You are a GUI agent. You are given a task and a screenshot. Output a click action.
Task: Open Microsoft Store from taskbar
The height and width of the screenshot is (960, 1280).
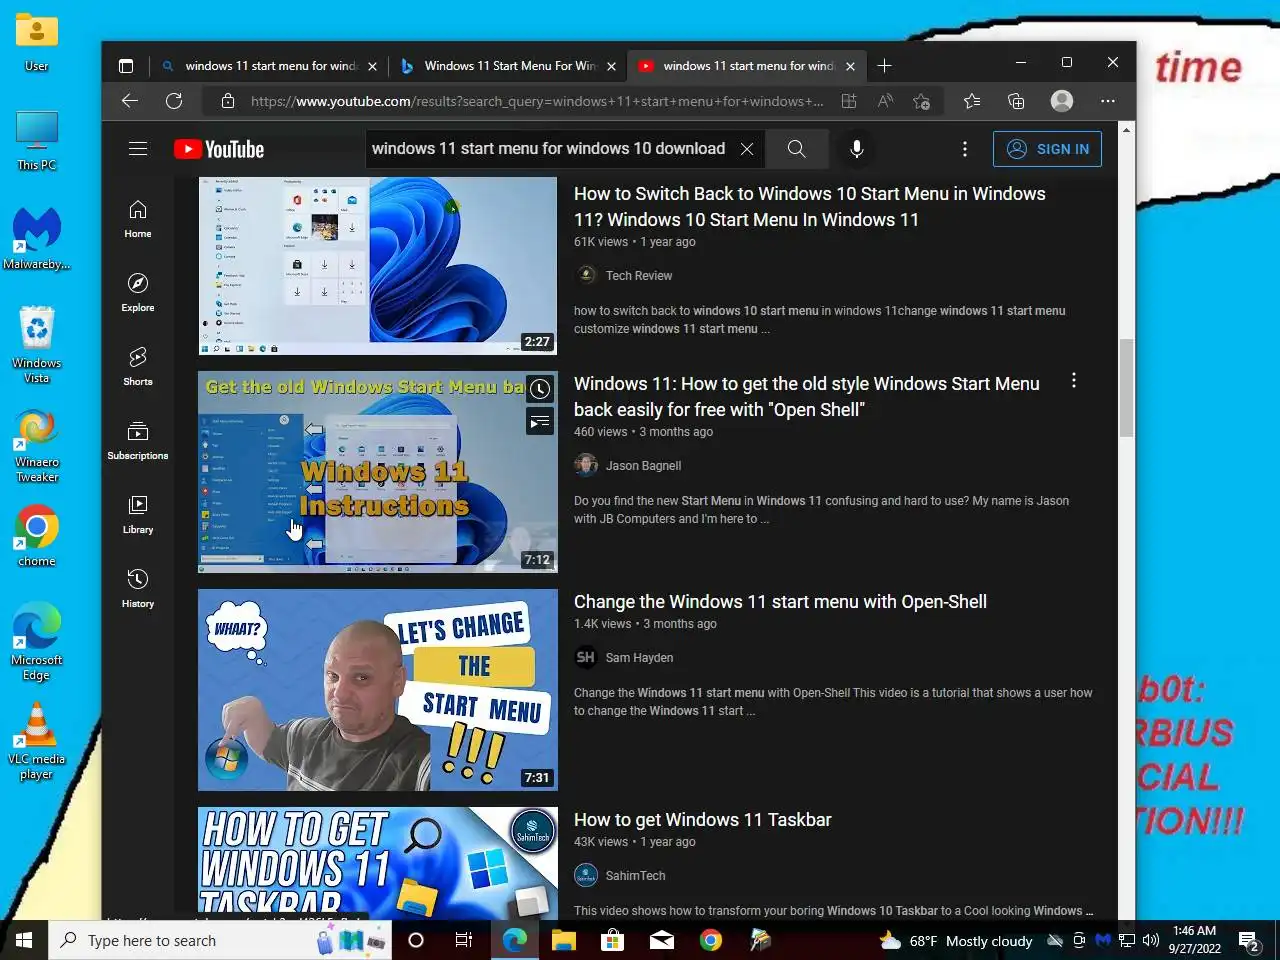[x=612, y=940]
